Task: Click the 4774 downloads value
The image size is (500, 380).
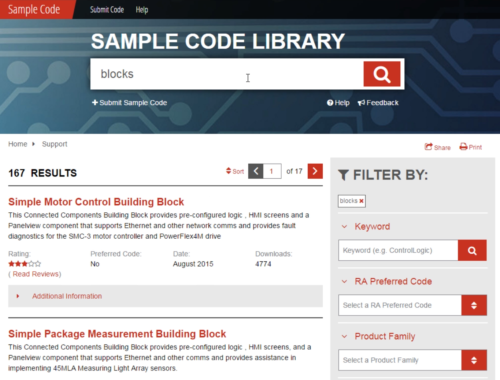Action: (x=263, y=264)
